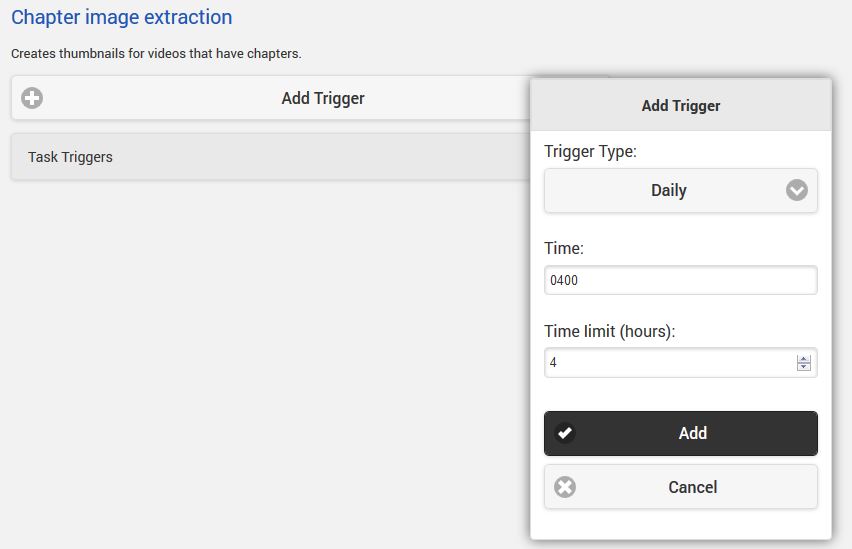Click the Chapter image extraction heading
This screenshot has width=852, height=549.
click(121, 17)
